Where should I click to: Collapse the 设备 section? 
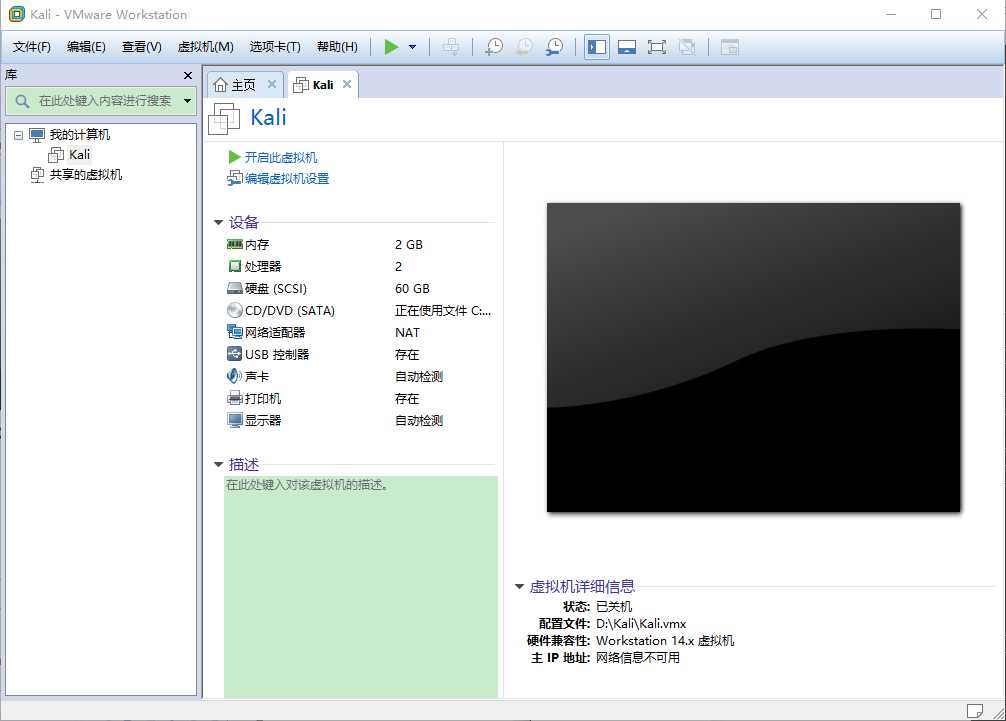pos(218,223)
